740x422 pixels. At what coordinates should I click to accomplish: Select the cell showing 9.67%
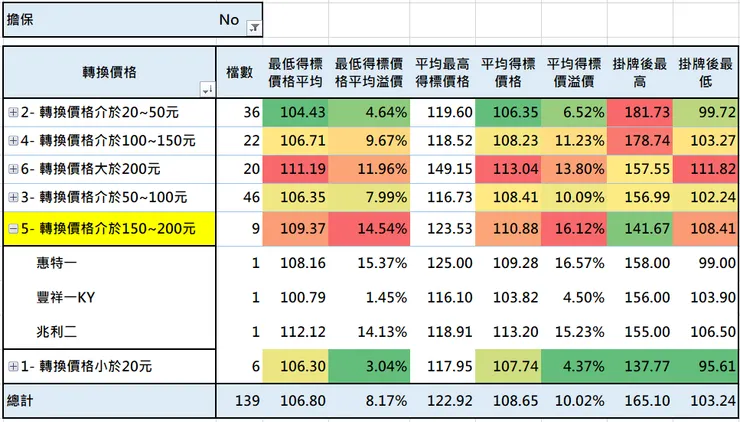369,141
